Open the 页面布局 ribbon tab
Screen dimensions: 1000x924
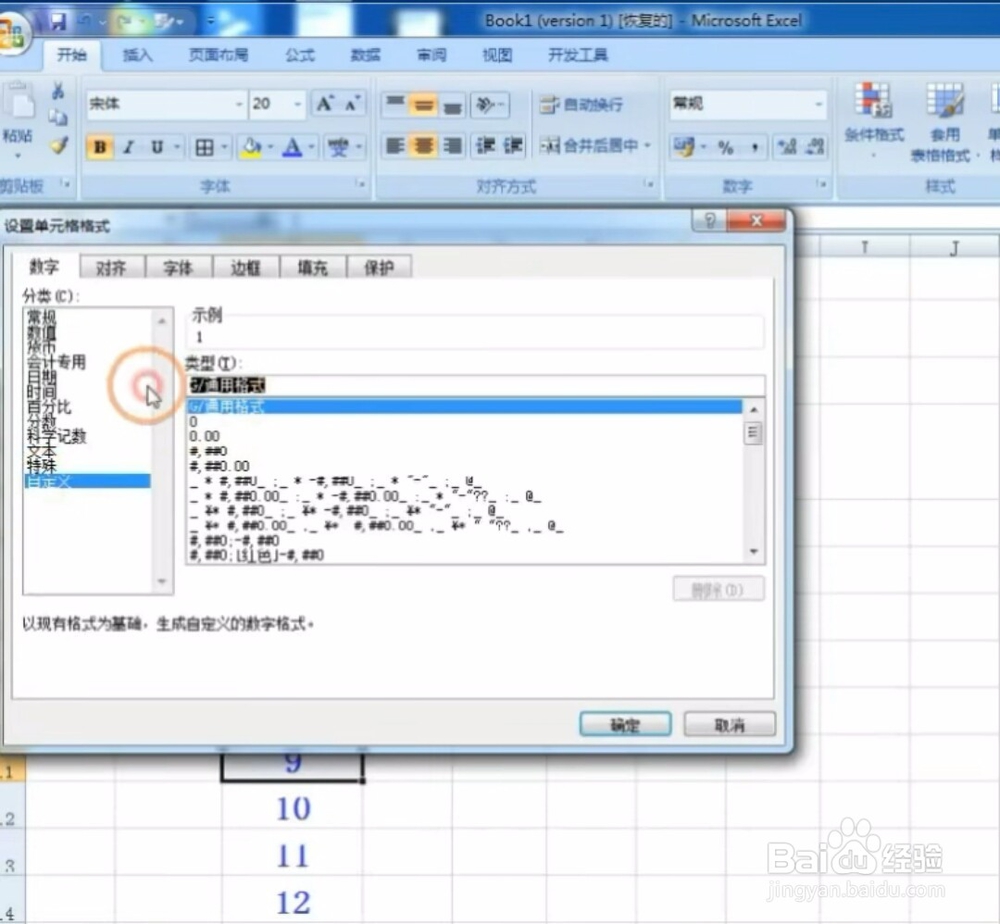pyautogui.click(x=218, y=55)
